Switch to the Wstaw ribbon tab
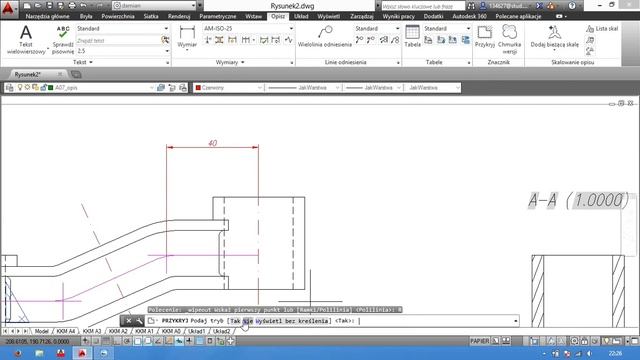640x360 pixels. click(x=253, y=16)
